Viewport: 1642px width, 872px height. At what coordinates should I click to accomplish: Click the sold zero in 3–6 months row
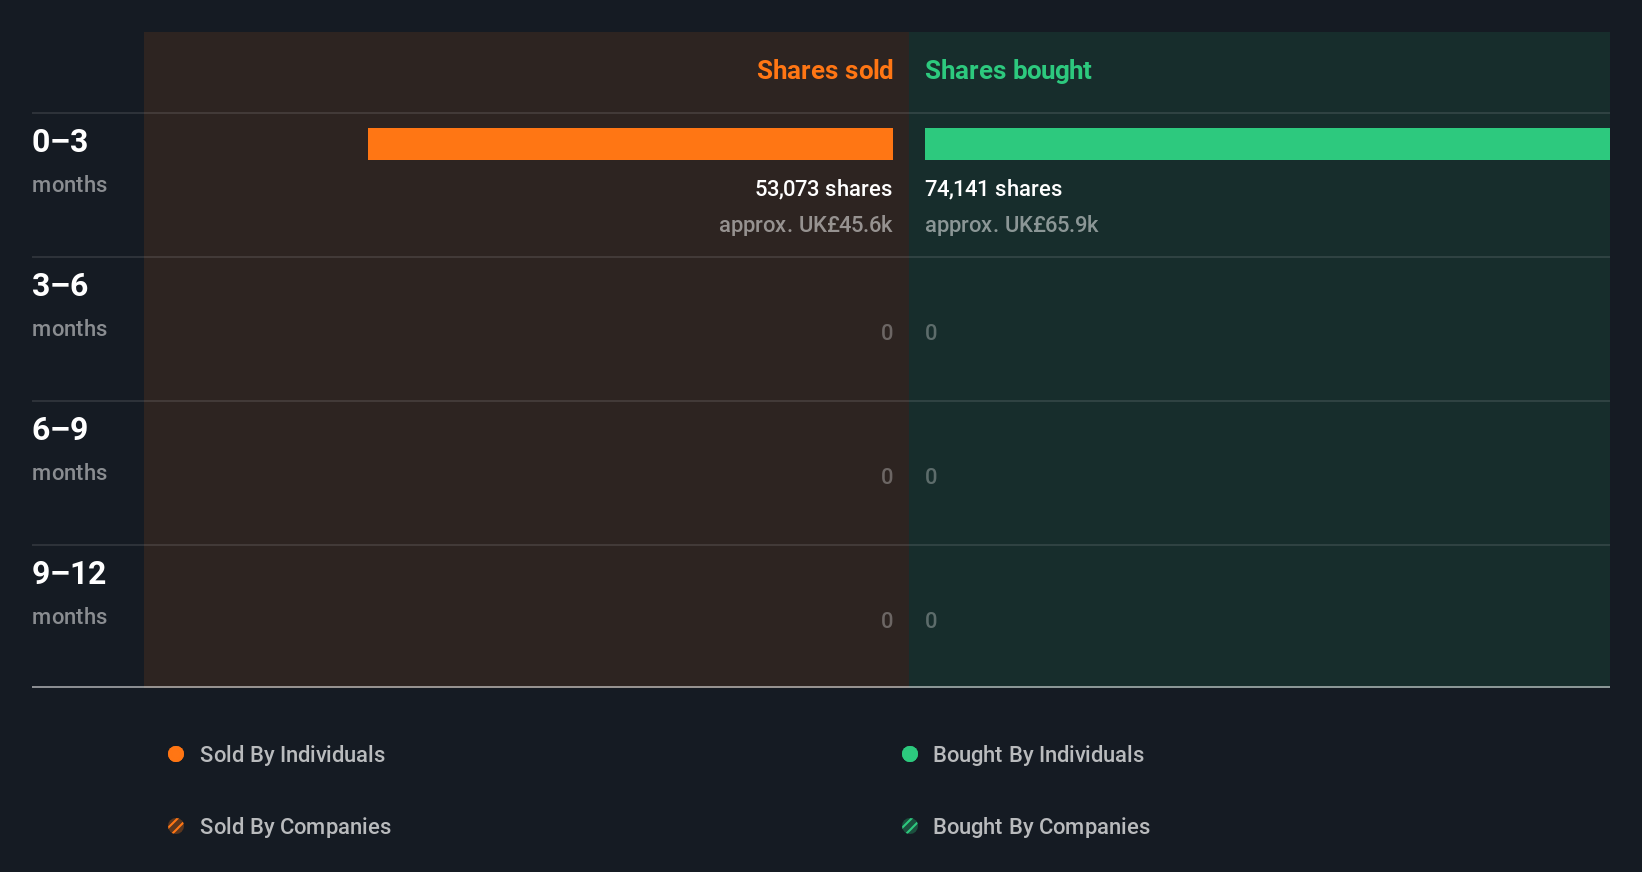(887, 332)
